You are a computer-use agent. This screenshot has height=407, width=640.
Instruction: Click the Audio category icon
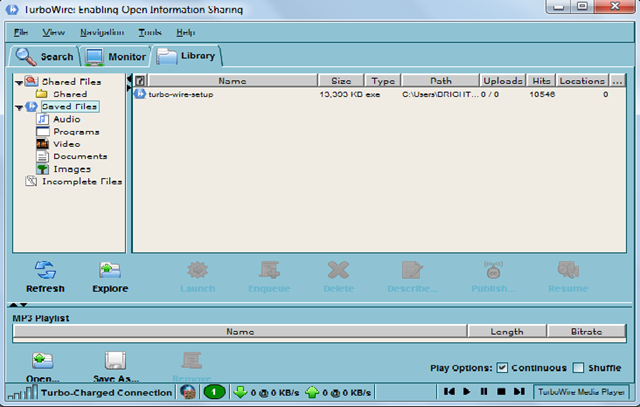43,119
